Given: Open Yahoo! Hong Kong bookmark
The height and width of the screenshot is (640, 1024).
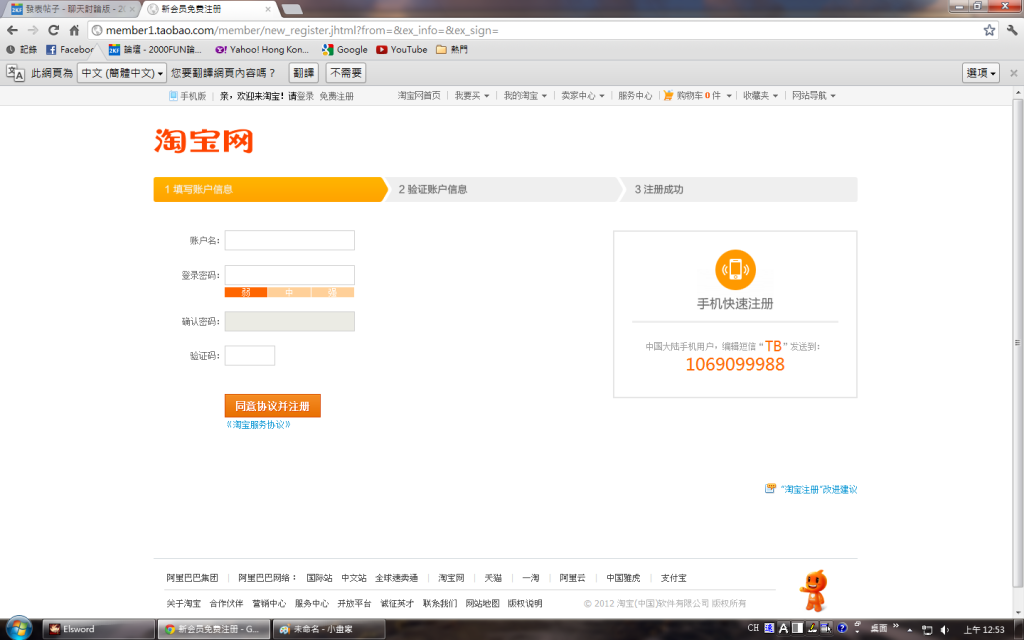Looking at the screenshot, I should (x=263, y=50).
